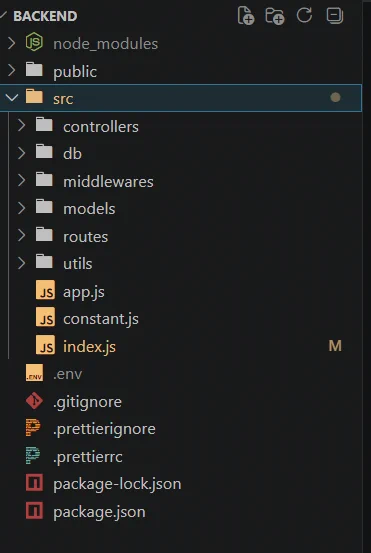371x553 pixels.
Task: Select the models folder name
Action: point(89,209)
